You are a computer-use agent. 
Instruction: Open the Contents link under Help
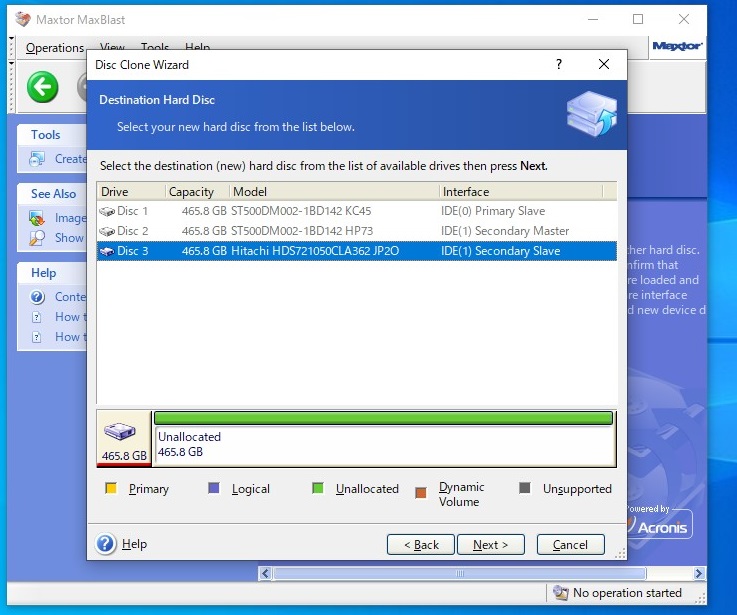tap(71, 297)
